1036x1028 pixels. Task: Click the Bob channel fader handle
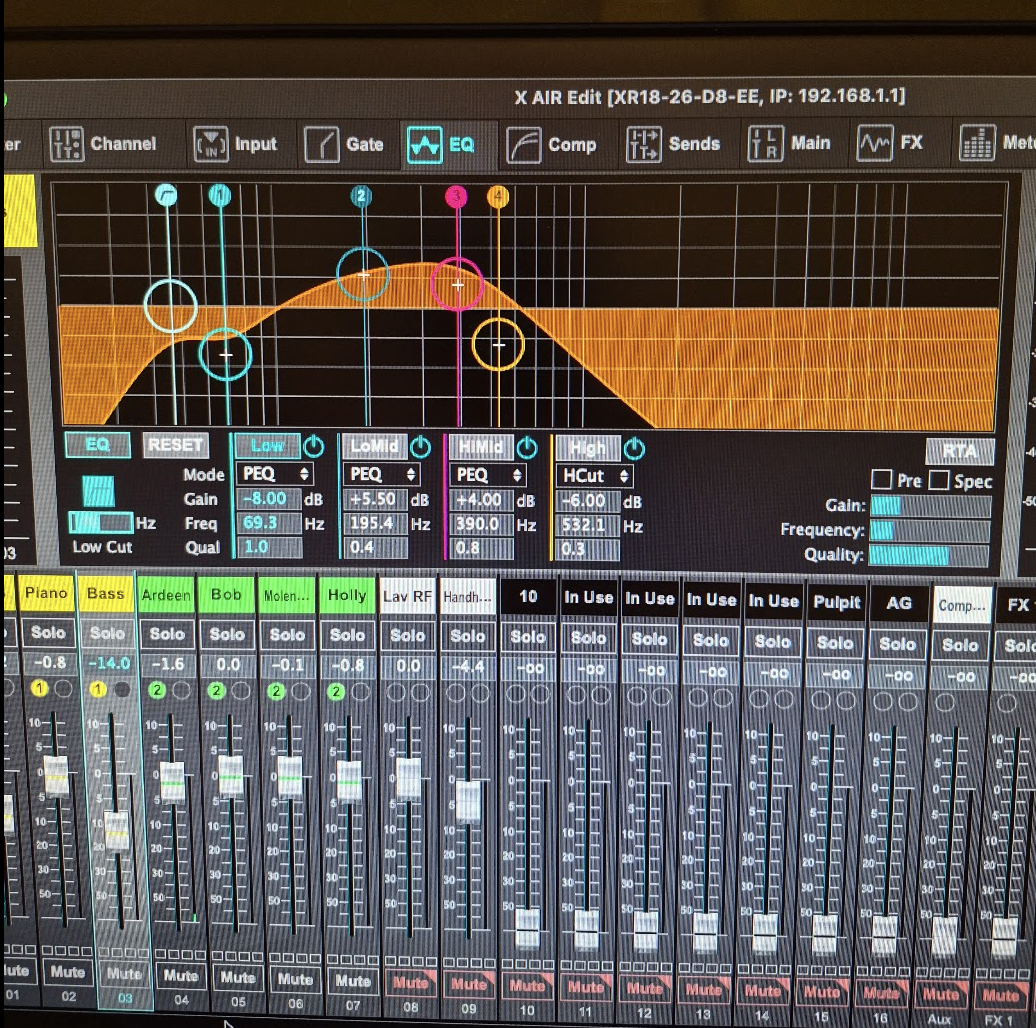tap(231, 778)
